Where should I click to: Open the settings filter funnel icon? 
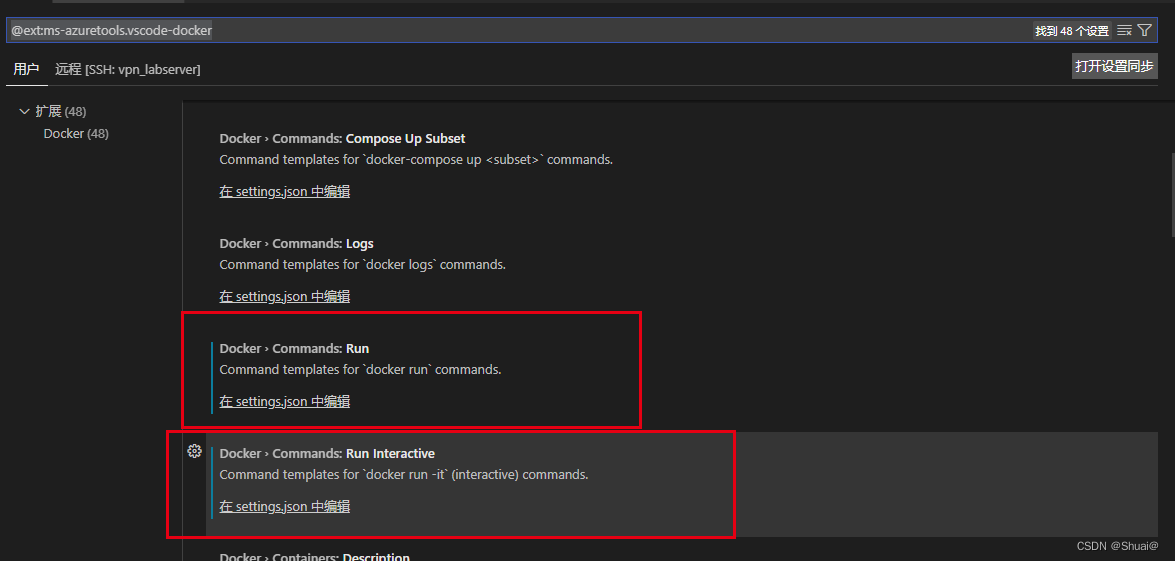(1144, 31)
